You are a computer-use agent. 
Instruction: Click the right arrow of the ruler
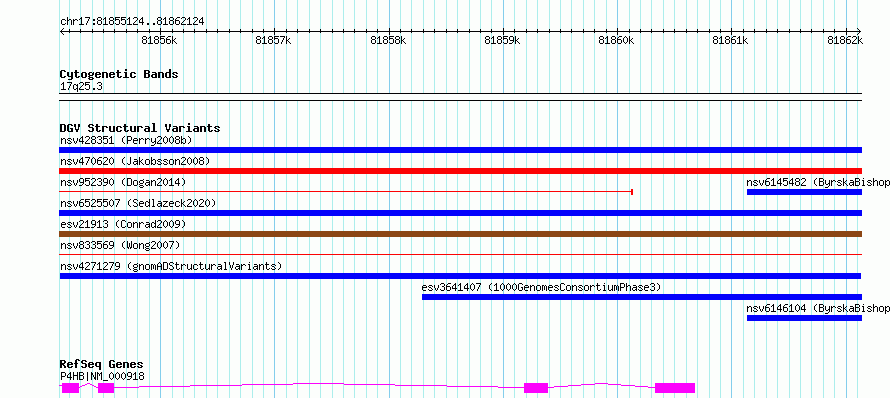click(859, 31)
